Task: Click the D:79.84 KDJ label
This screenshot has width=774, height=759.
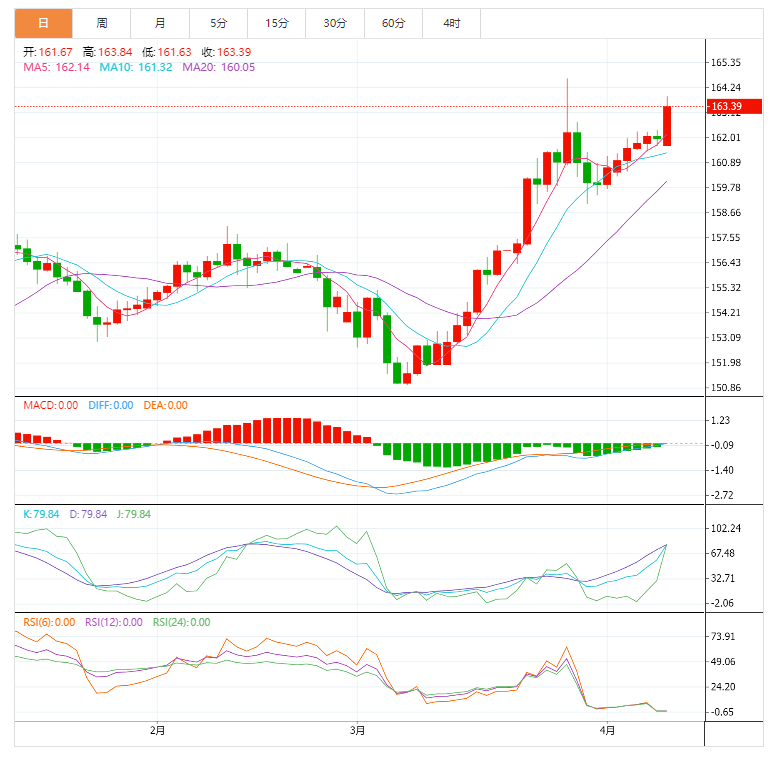Action: pyautogui.click(x=88, y=514)
